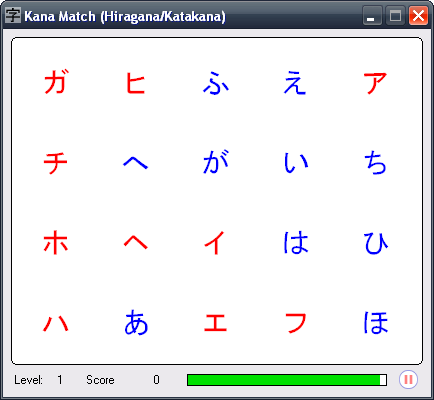Viewport: 434px width, 400px height.
Task: Select the blue hiragana え tile
Action: (295, 83)
